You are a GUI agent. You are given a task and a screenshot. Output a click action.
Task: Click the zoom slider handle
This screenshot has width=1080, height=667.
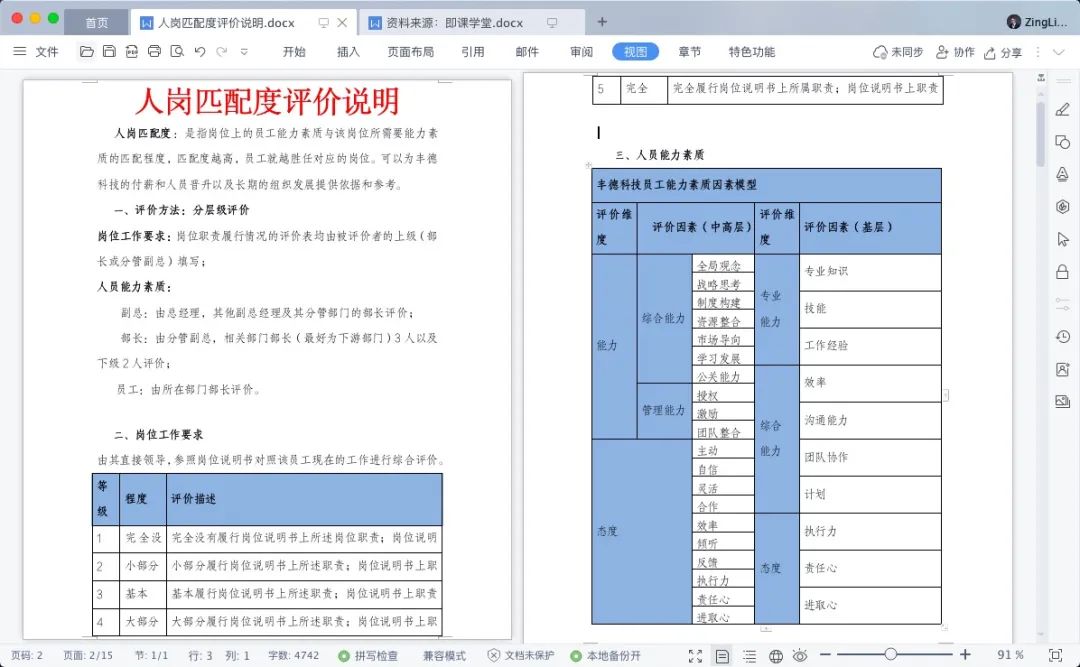tap(891, 654)
